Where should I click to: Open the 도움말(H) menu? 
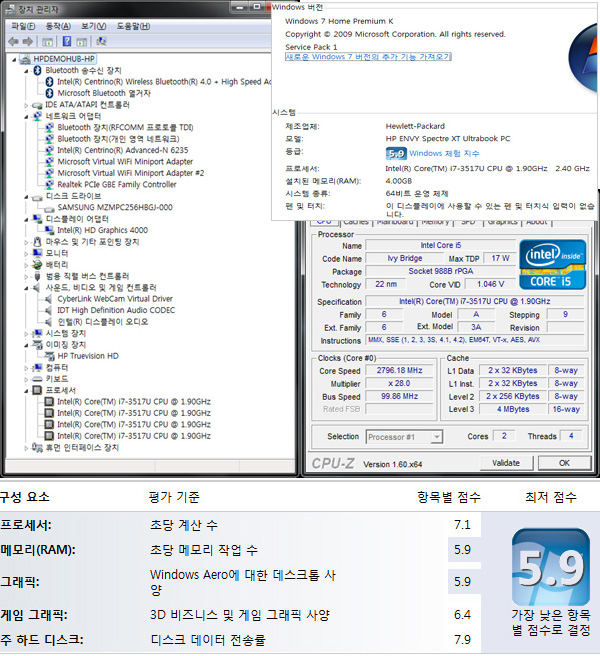[133, 26]
